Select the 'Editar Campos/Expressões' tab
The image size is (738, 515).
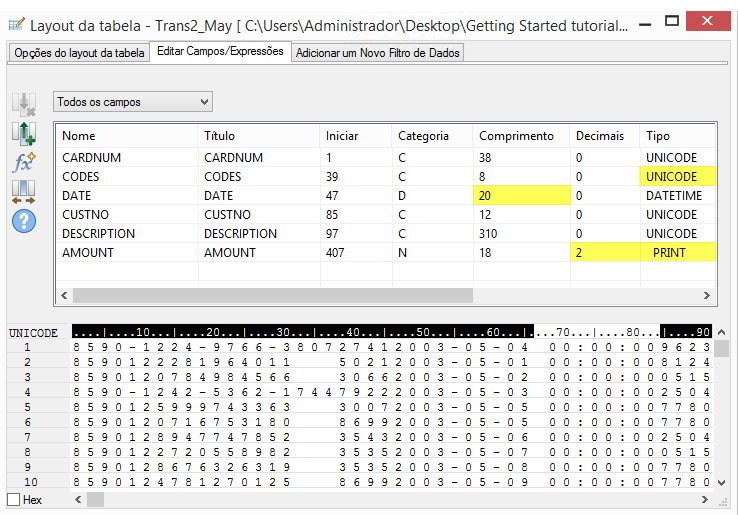pos(220,51)
